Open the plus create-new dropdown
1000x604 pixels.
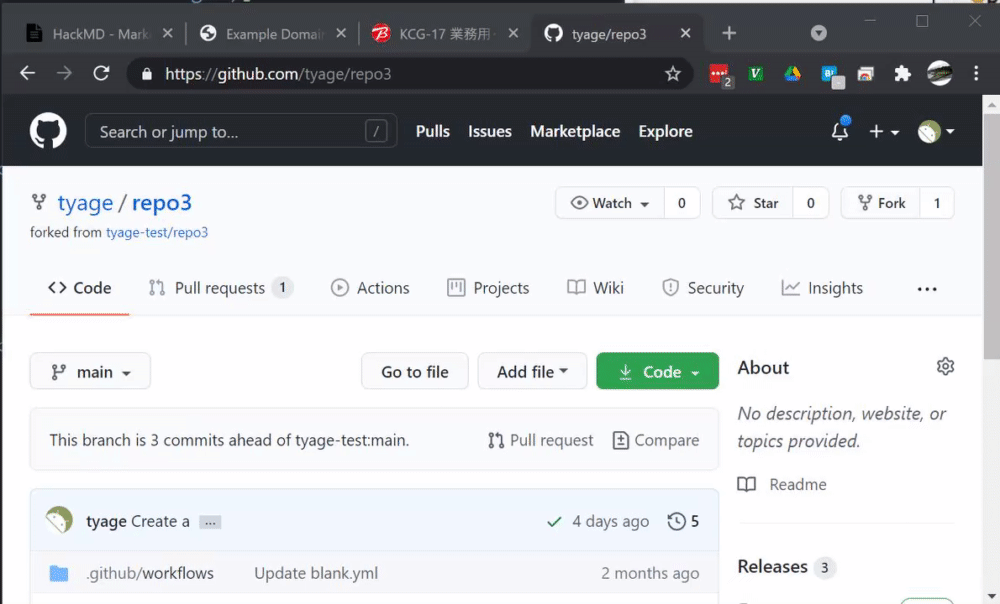[884, 131]
